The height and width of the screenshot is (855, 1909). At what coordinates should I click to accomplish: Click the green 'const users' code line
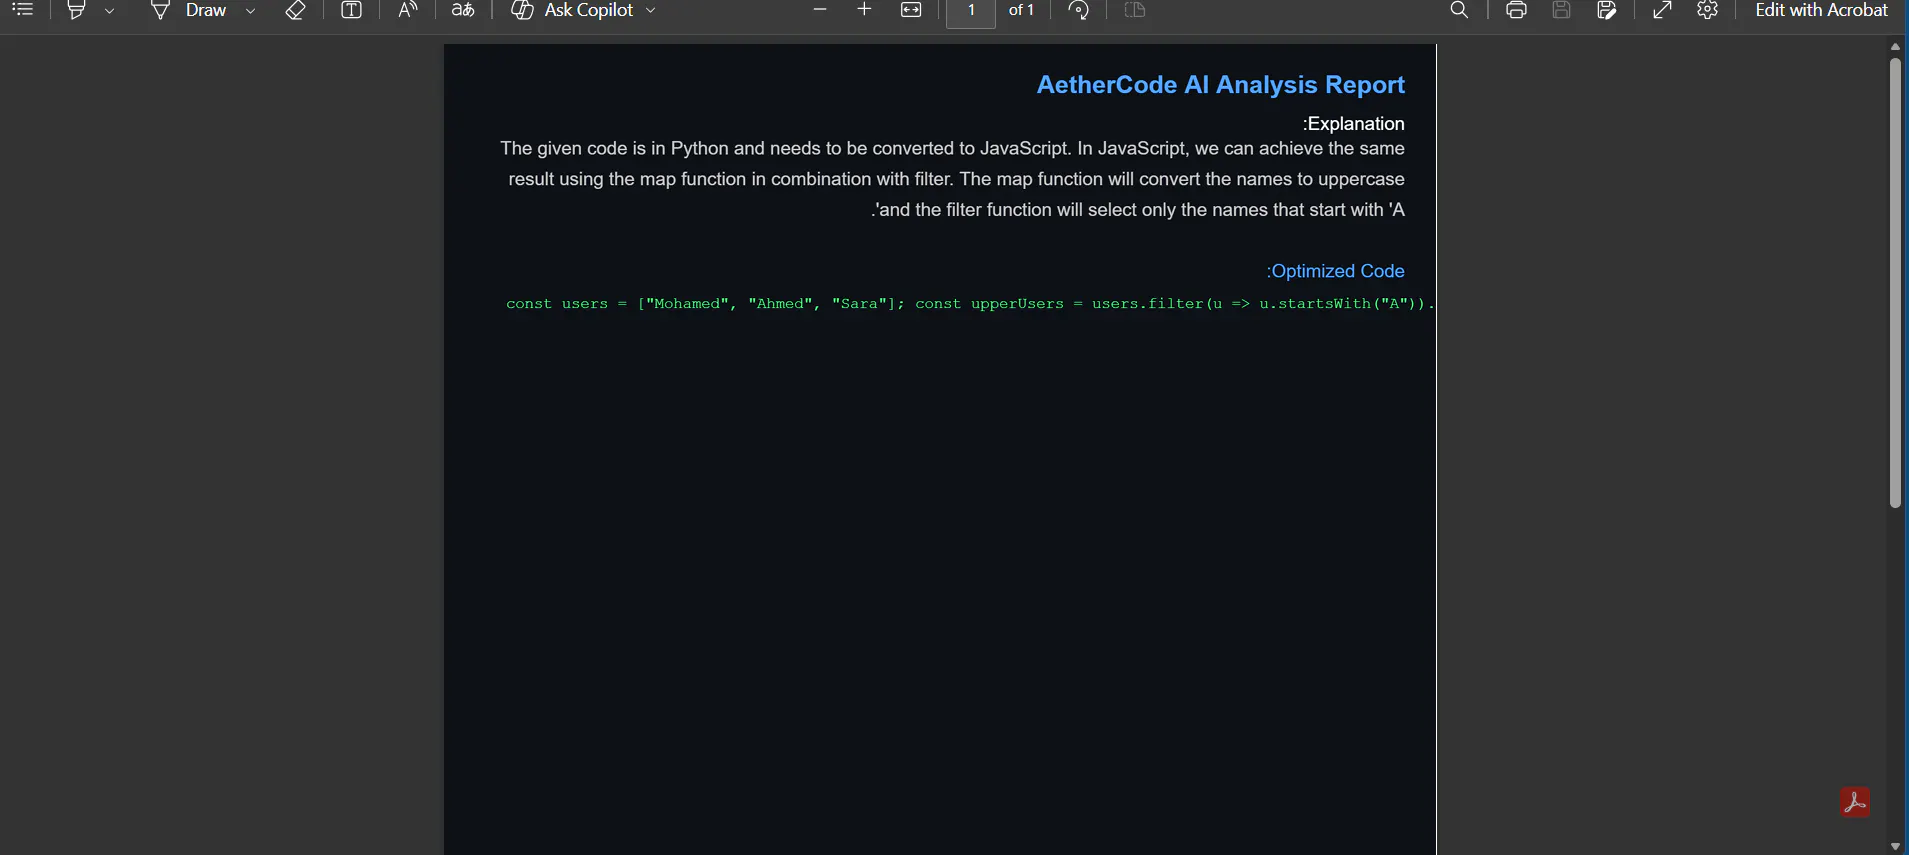pos(970,304)
